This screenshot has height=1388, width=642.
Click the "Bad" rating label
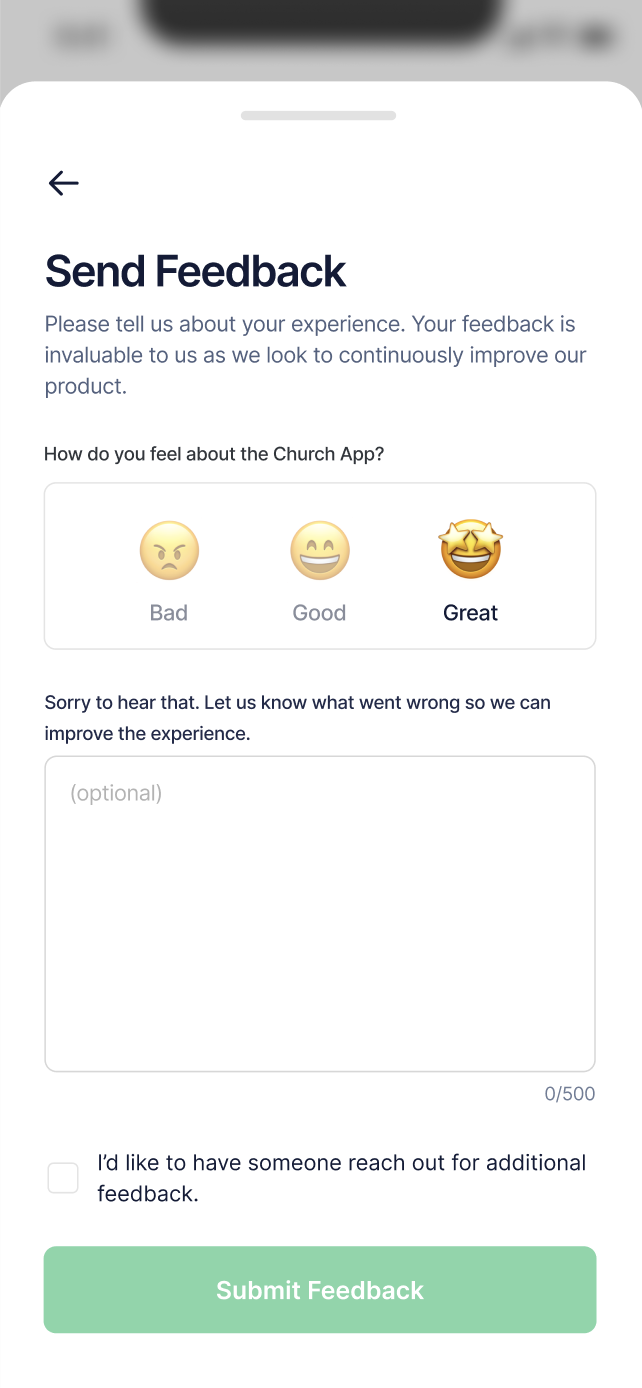169,613
